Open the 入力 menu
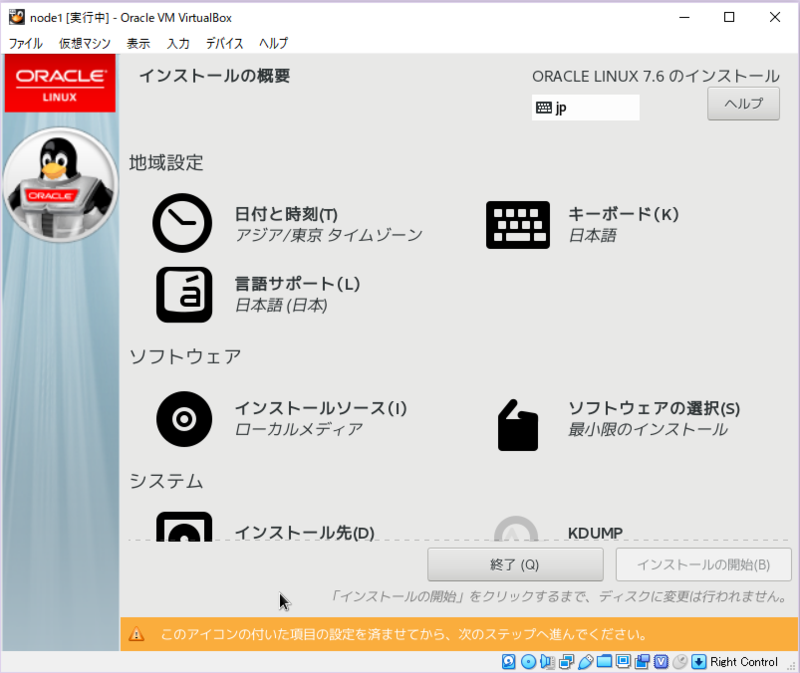The width and height of the screenshot is (800, 673). (x=178, y=43)
